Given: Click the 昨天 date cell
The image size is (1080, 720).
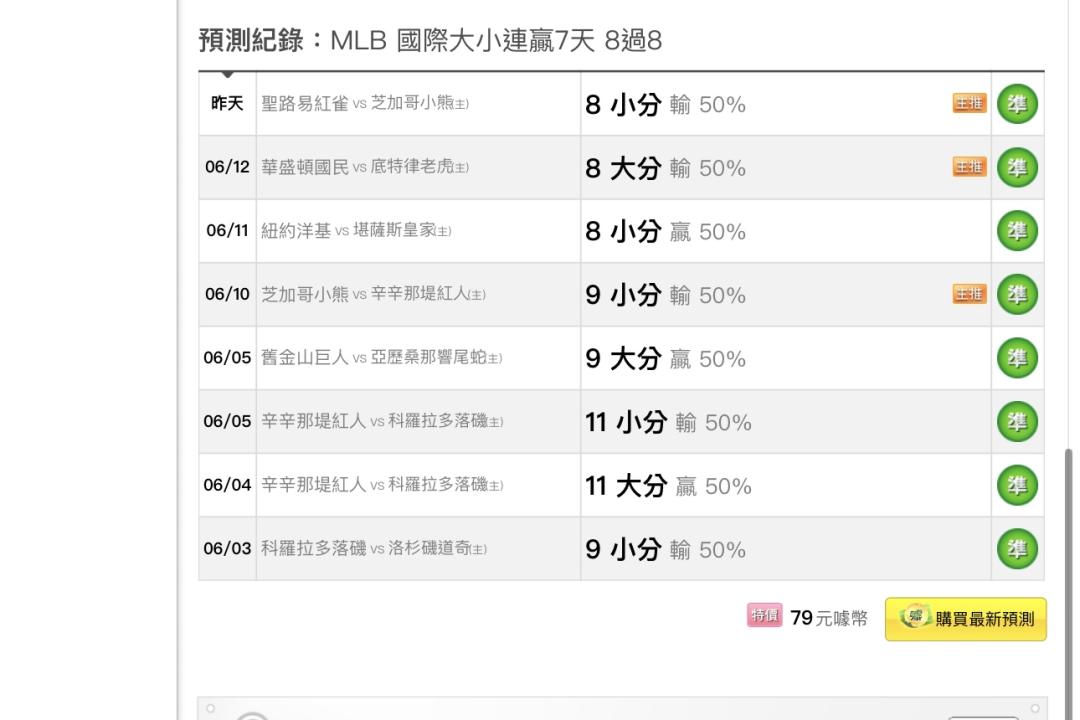Looking at the screenshot, I should [x=227, y=103].
